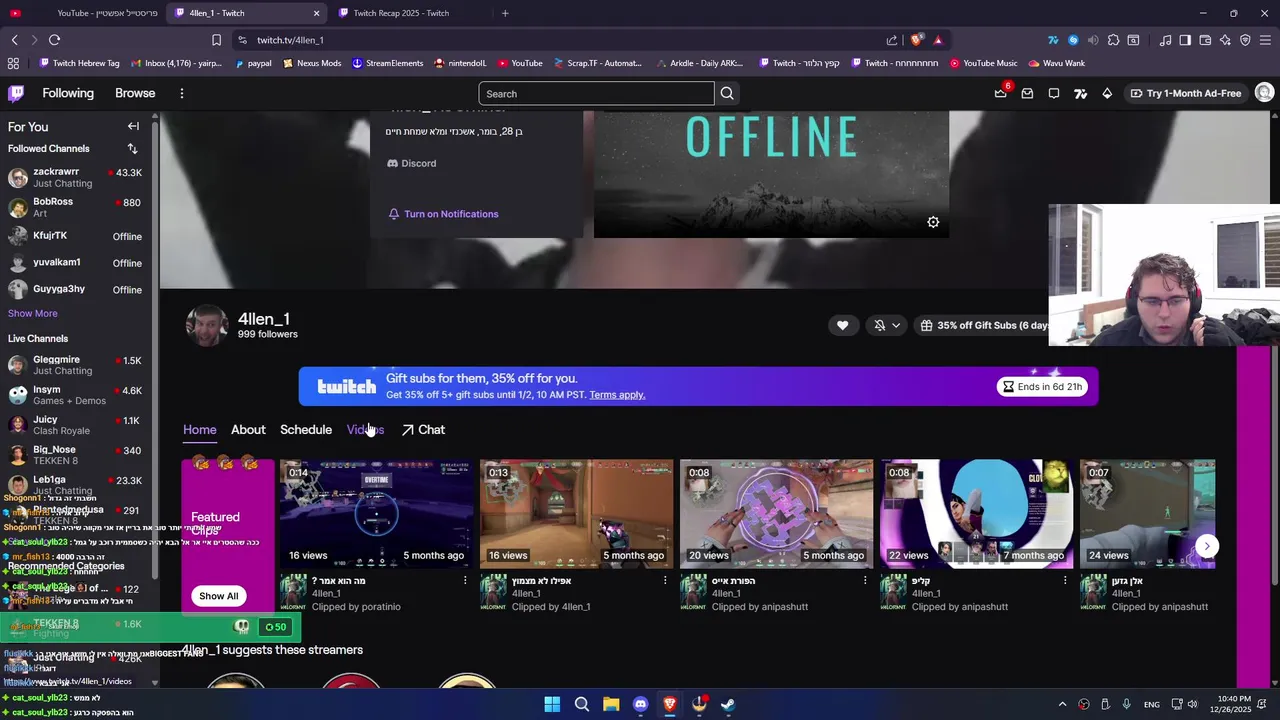Focus the Twitch Search field
The image size is (1280, 720).
point(596,94)
